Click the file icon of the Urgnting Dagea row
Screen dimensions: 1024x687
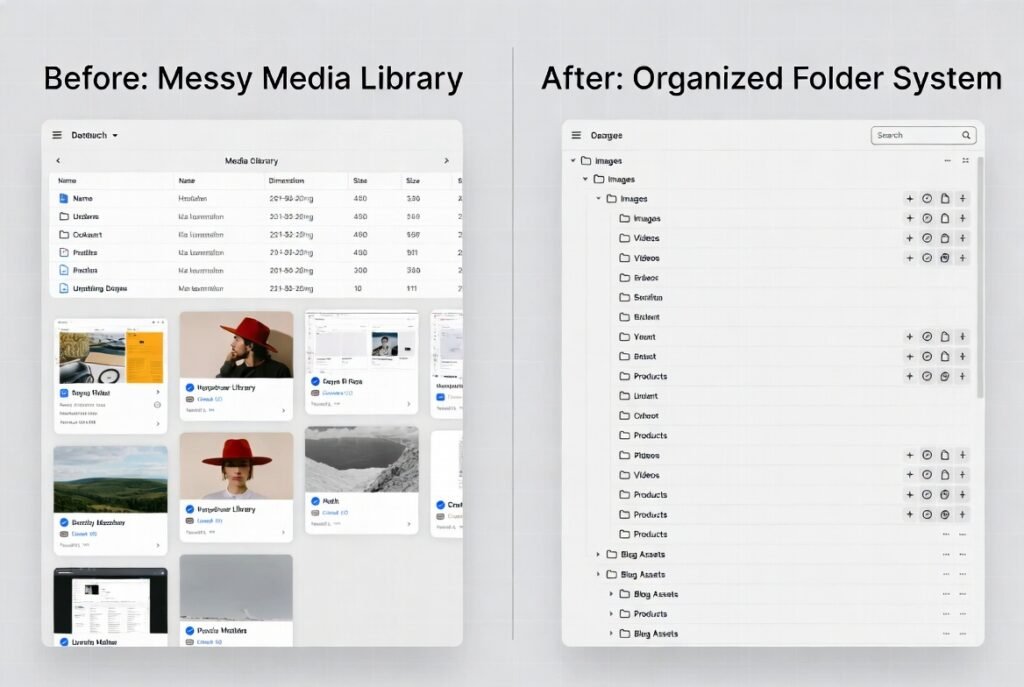[x=64, y=288]
